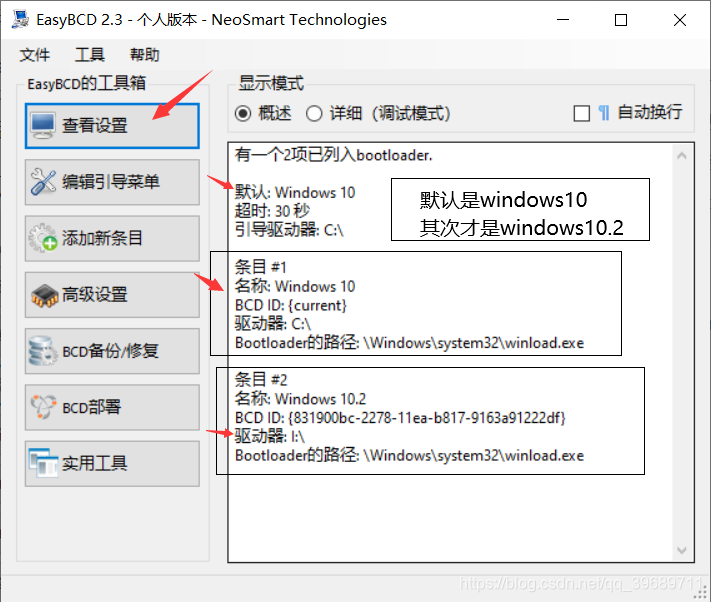Open the 文件 menu
Image resolution: width=711 pixels, height=602 pixels.
point(34,55)
